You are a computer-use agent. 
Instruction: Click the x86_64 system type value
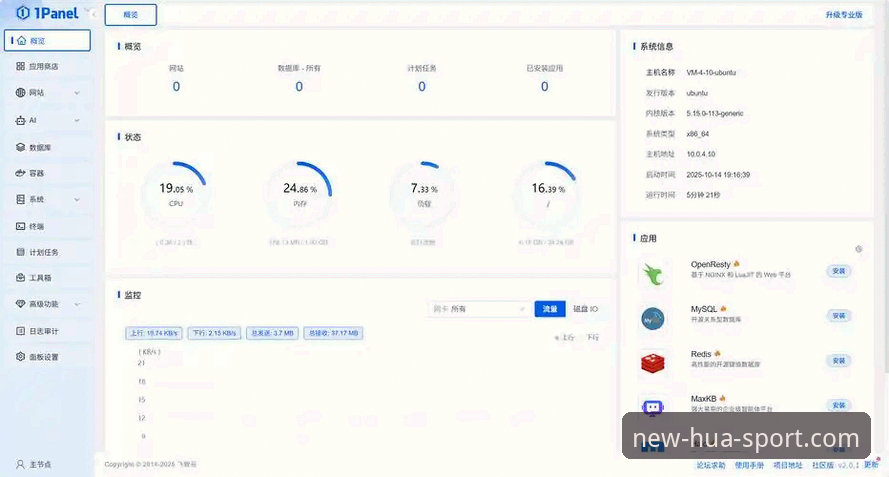[697, 134]
